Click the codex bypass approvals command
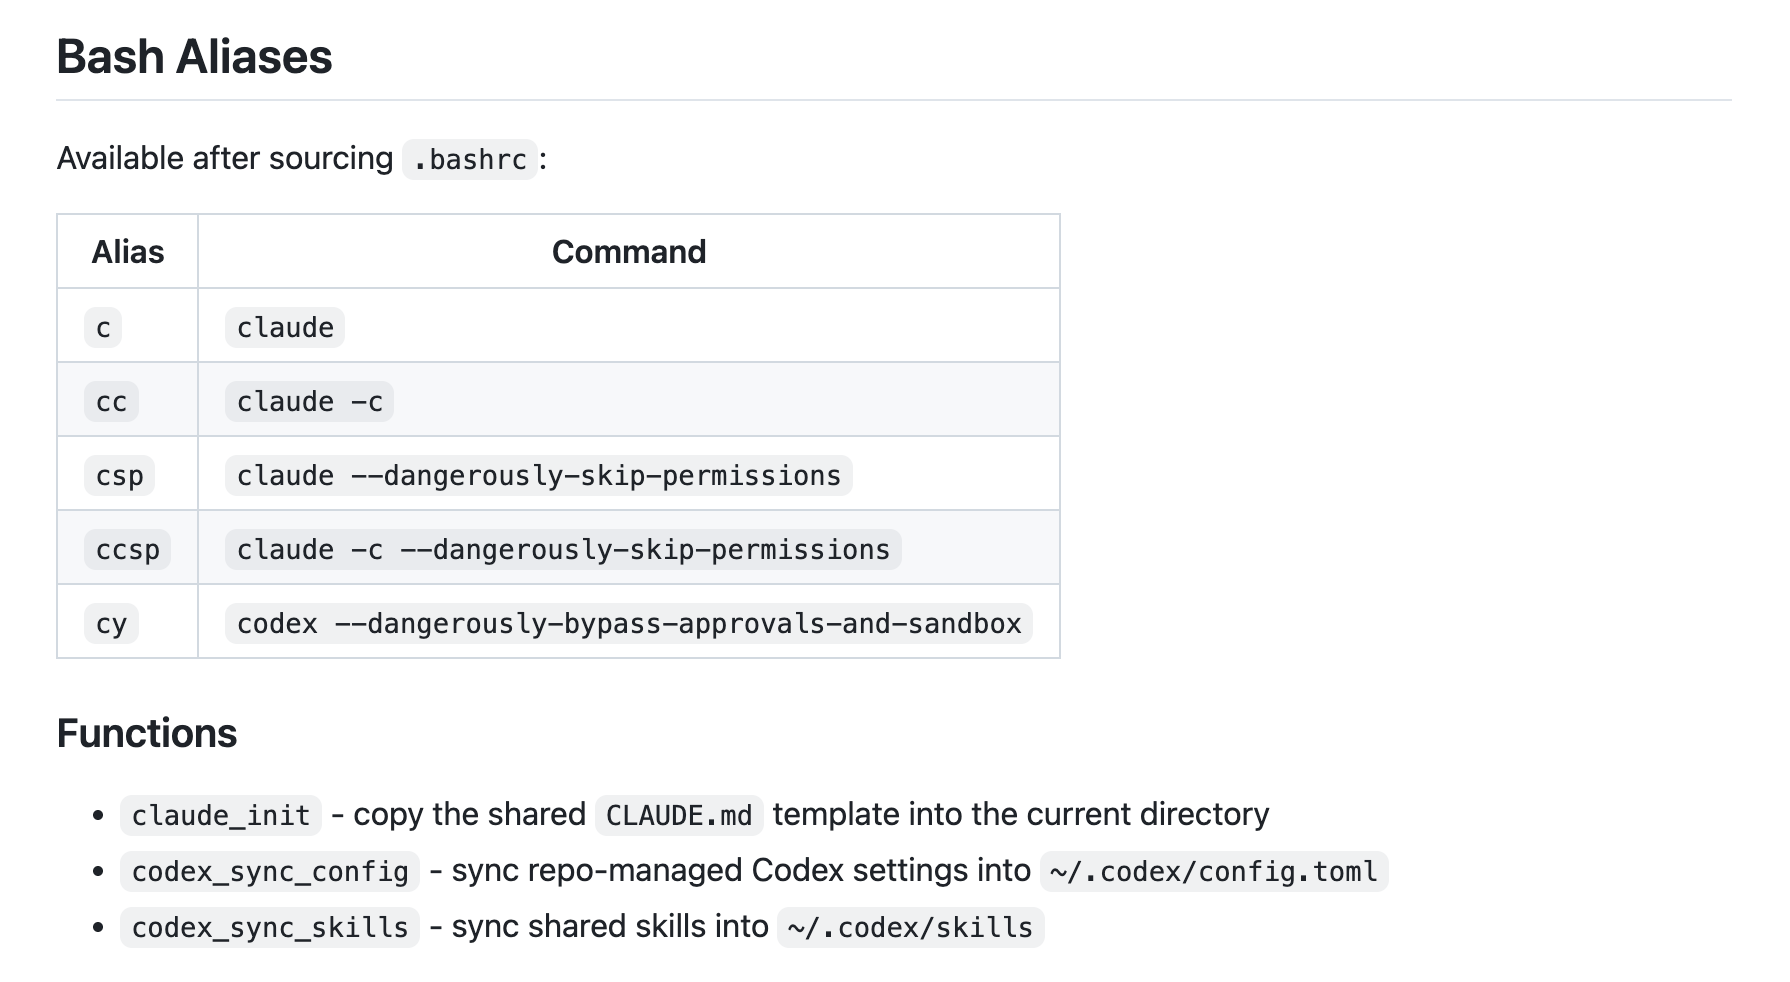The width and height of the screenshot is (1790, 982). click(629, 623)
